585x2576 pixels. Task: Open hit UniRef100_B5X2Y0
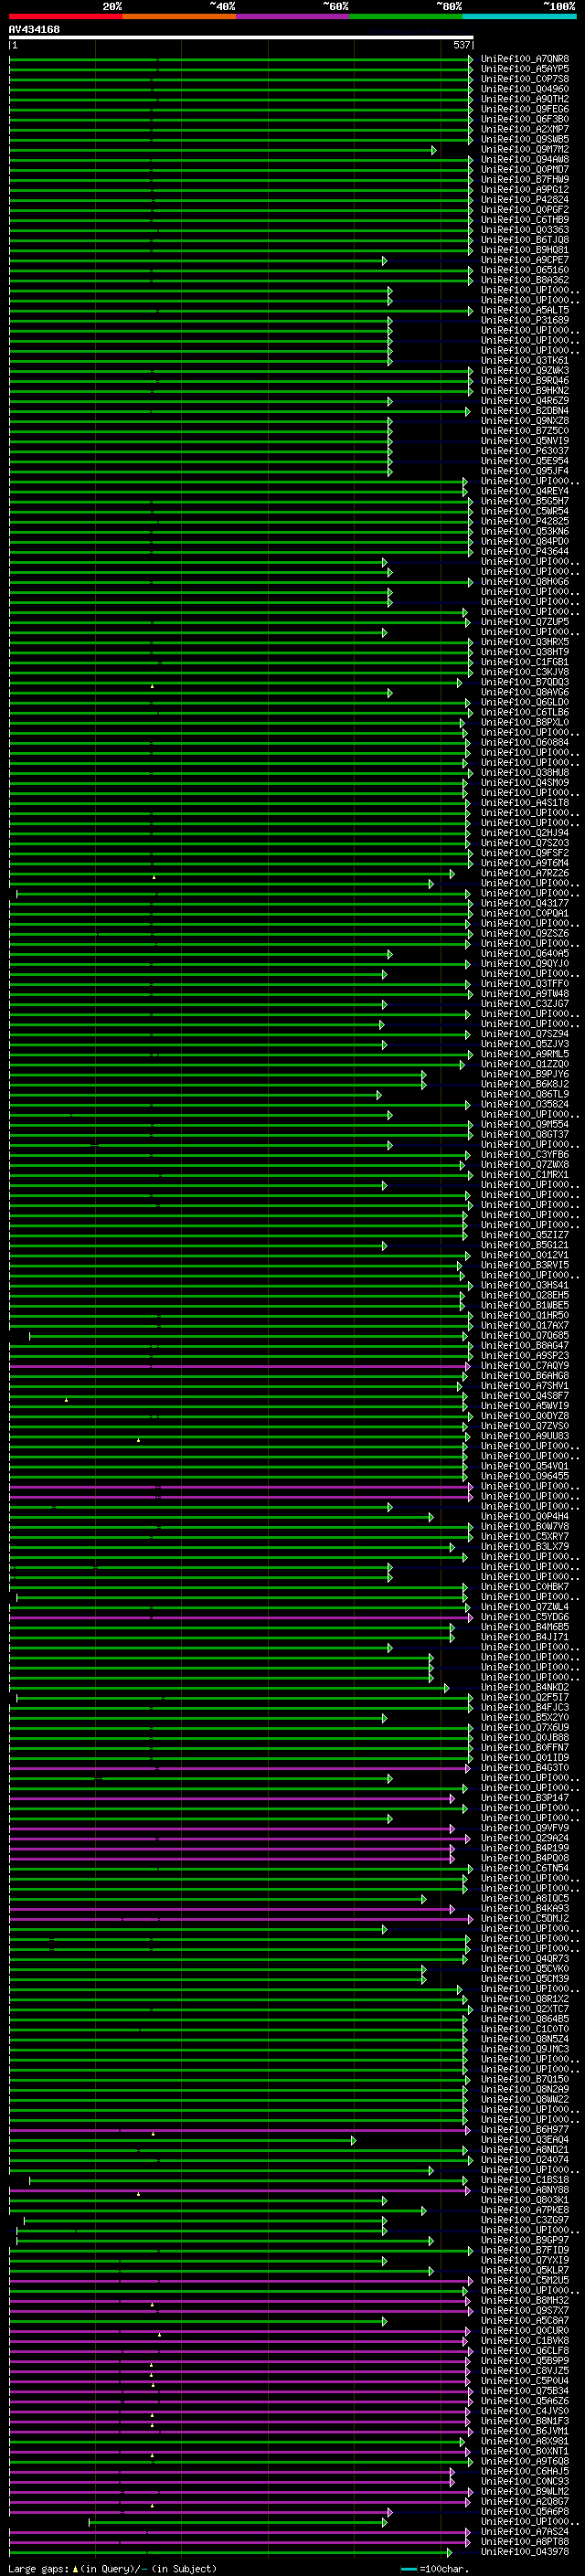(x=525, y=1717)
